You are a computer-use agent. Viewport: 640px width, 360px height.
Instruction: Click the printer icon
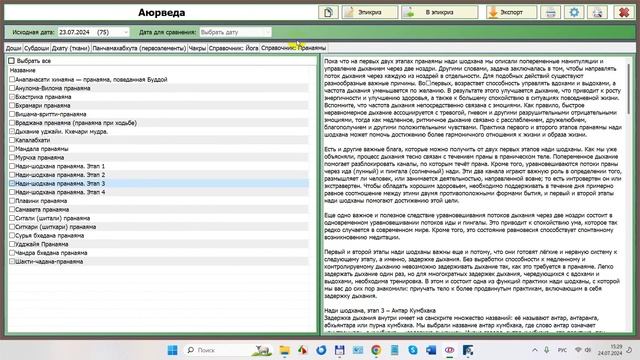(x=550, y=12)
